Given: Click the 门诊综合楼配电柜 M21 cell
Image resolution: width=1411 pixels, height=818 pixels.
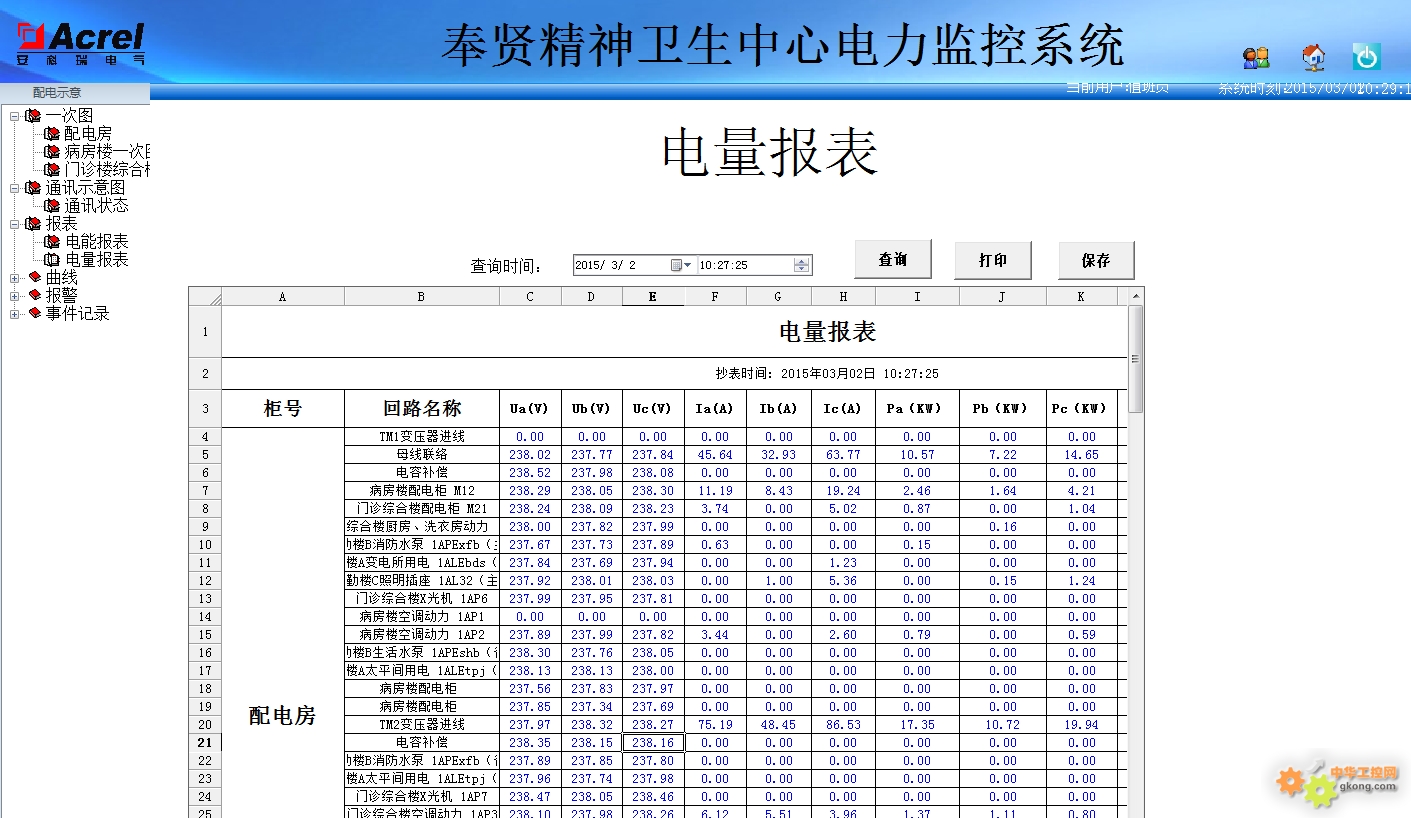Looking at the screenshot, I should tap(422, 508).
